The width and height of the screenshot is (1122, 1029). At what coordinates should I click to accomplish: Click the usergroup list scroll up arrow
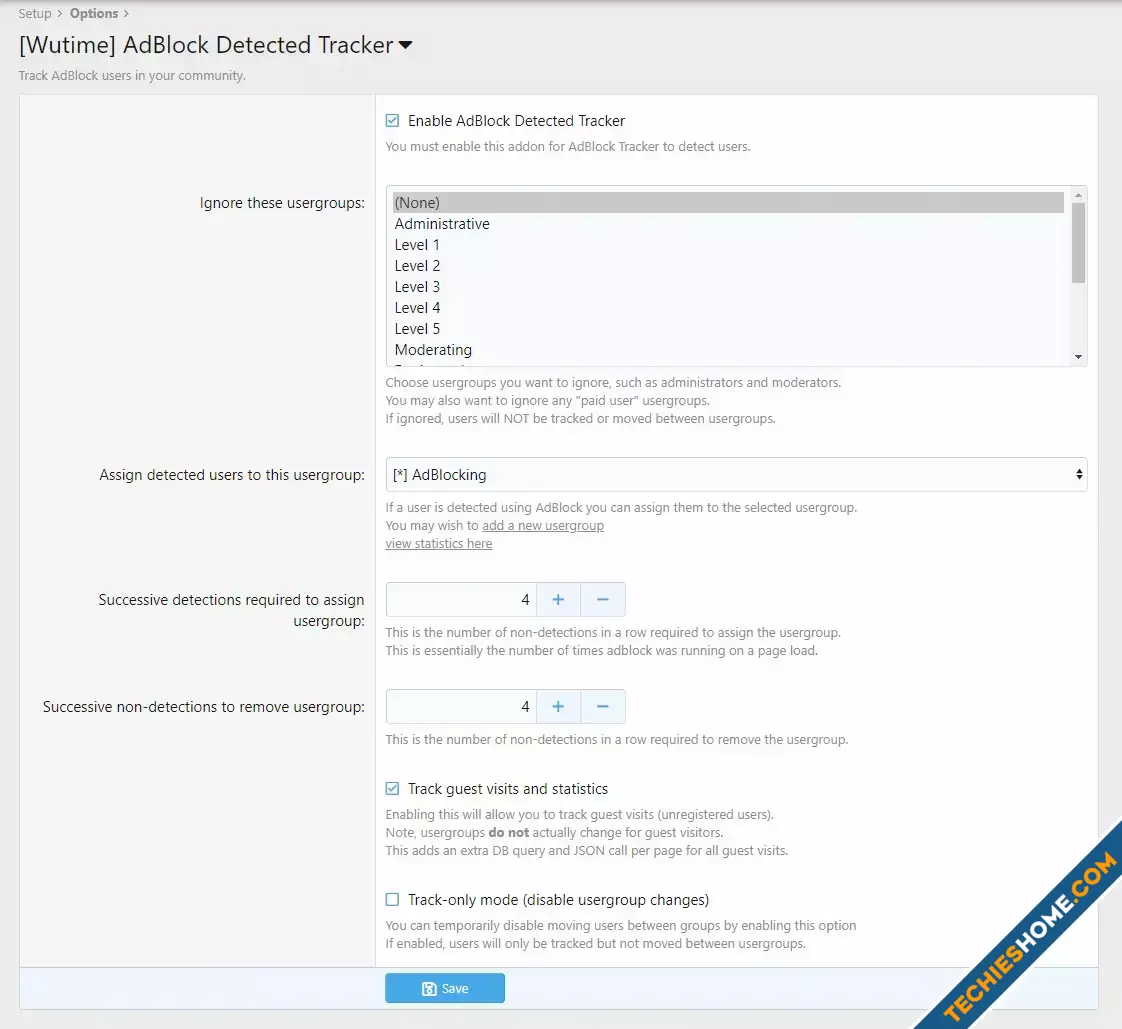click(1078, 195)
